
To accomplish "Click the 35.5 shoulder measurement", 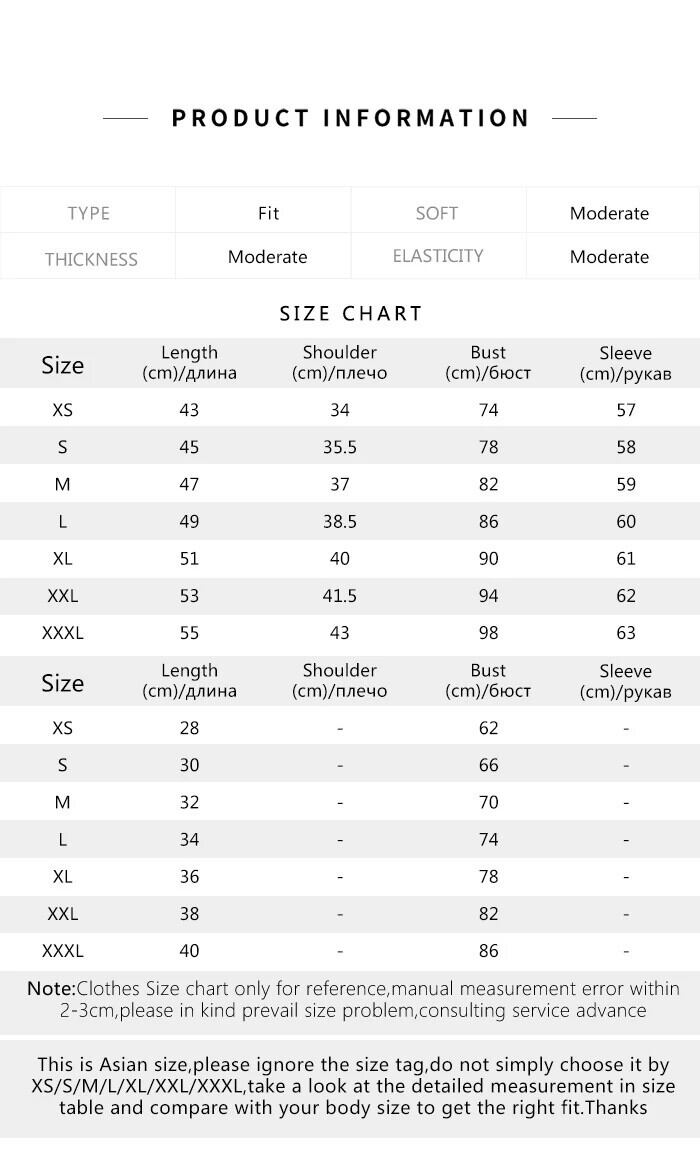I will coord(340,447).
